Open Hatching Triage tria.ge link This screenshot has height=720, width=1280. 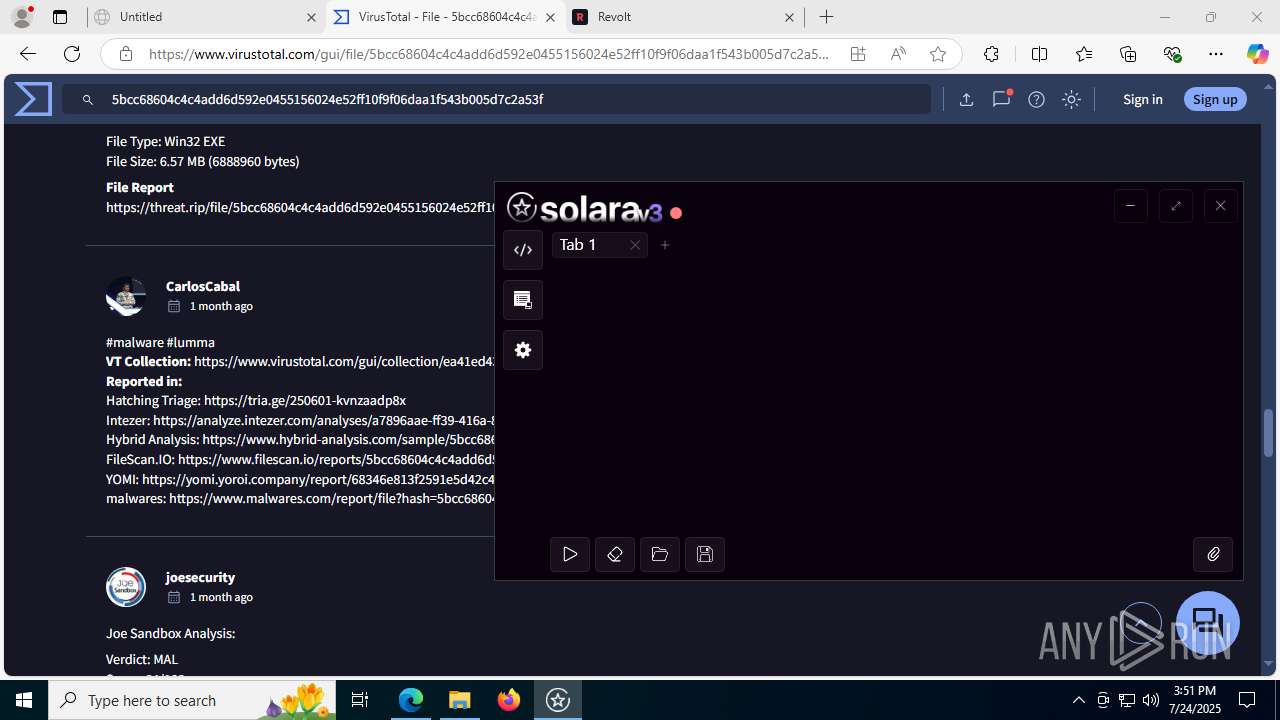pos(305,400)
